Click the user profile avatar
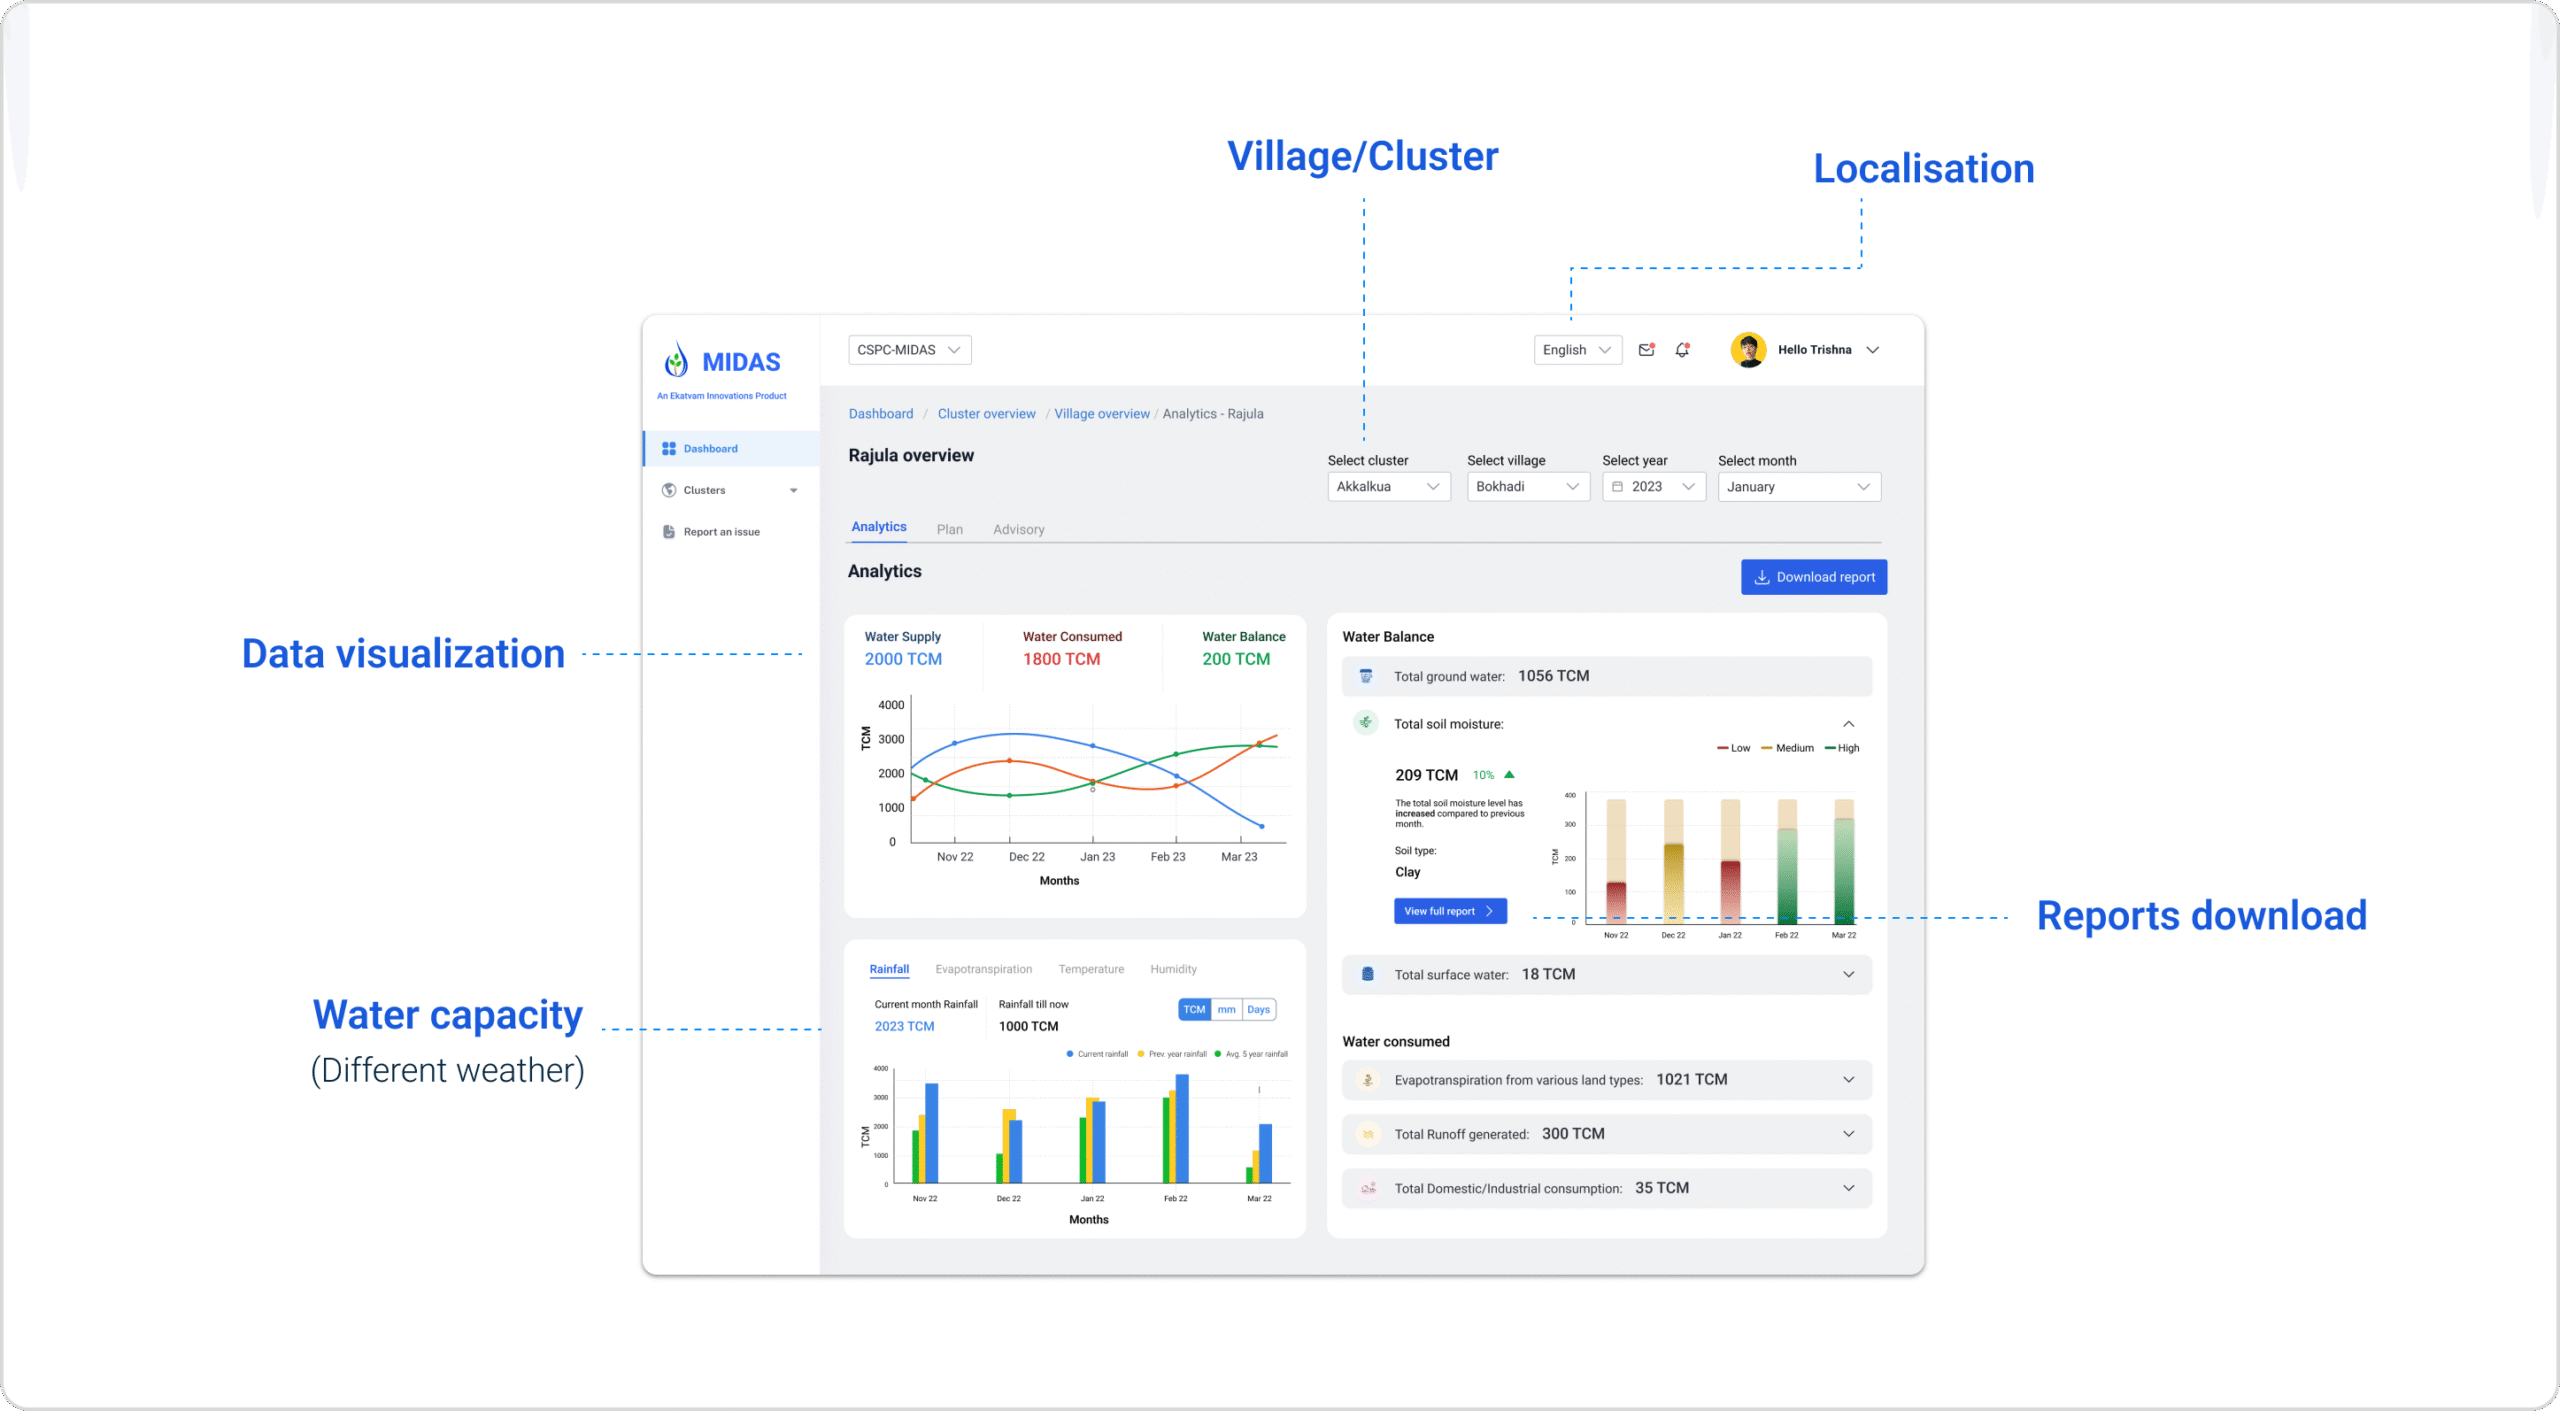This screenshot has height=1411, width=2560. click(x=1748, y=350)
